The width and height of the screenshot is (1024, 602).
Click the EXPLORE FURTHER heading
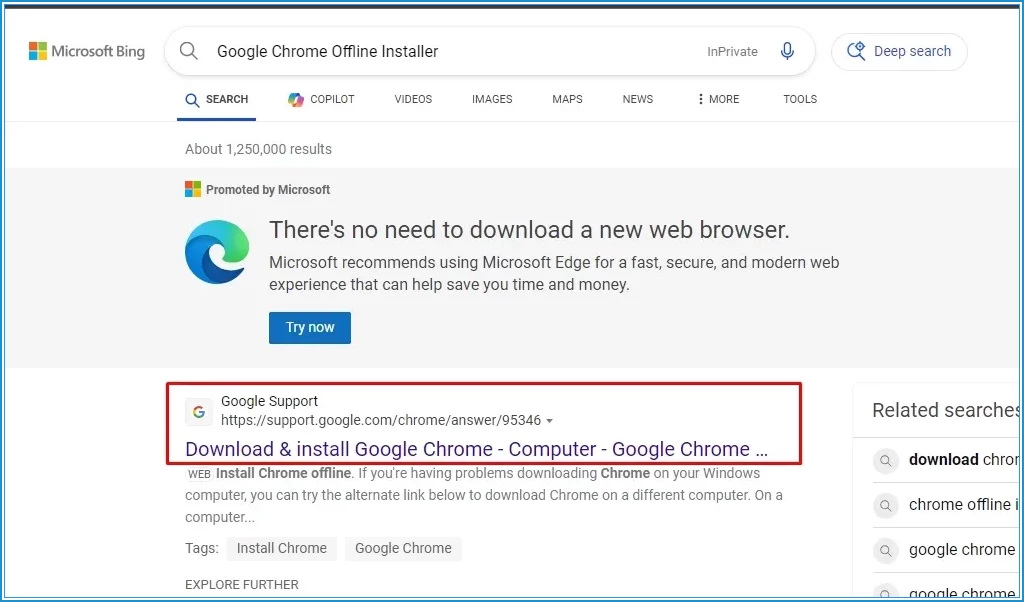coord(242,584)
